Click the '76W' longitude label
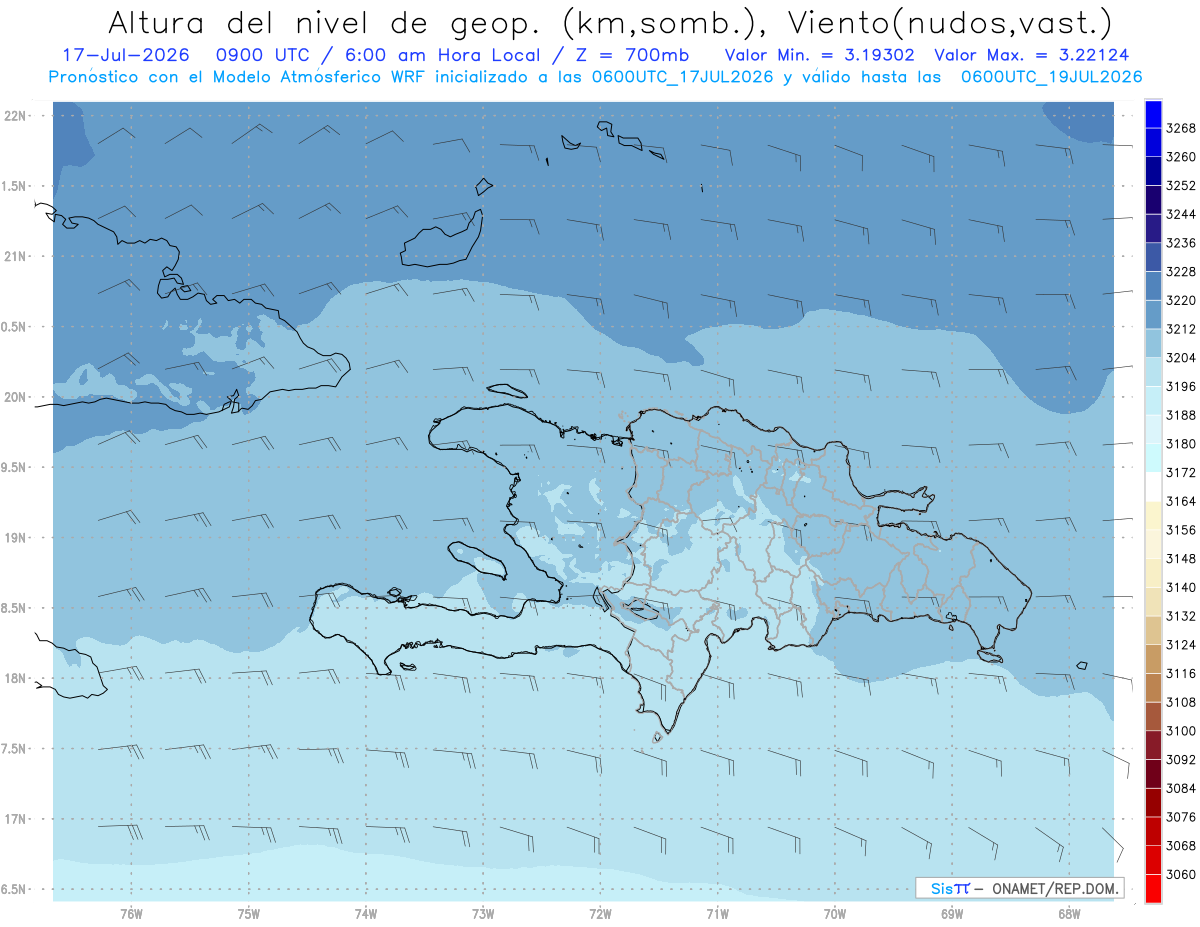 (x=131, y=914)
